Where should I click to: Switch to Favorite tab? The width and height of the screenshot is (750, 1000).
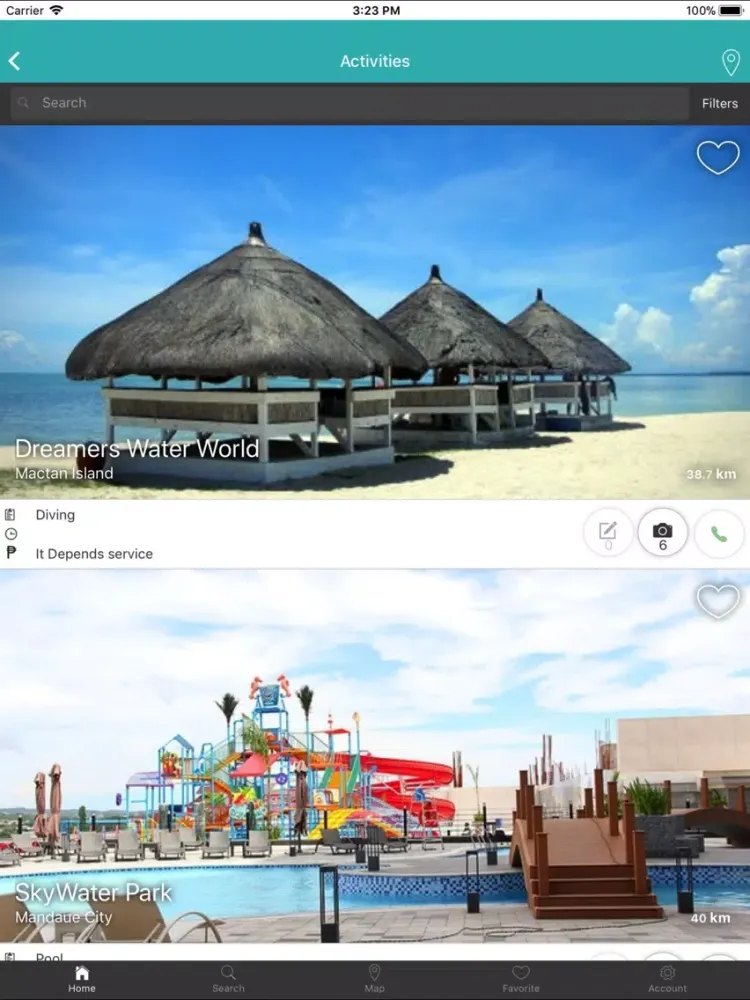pos(520,980)
